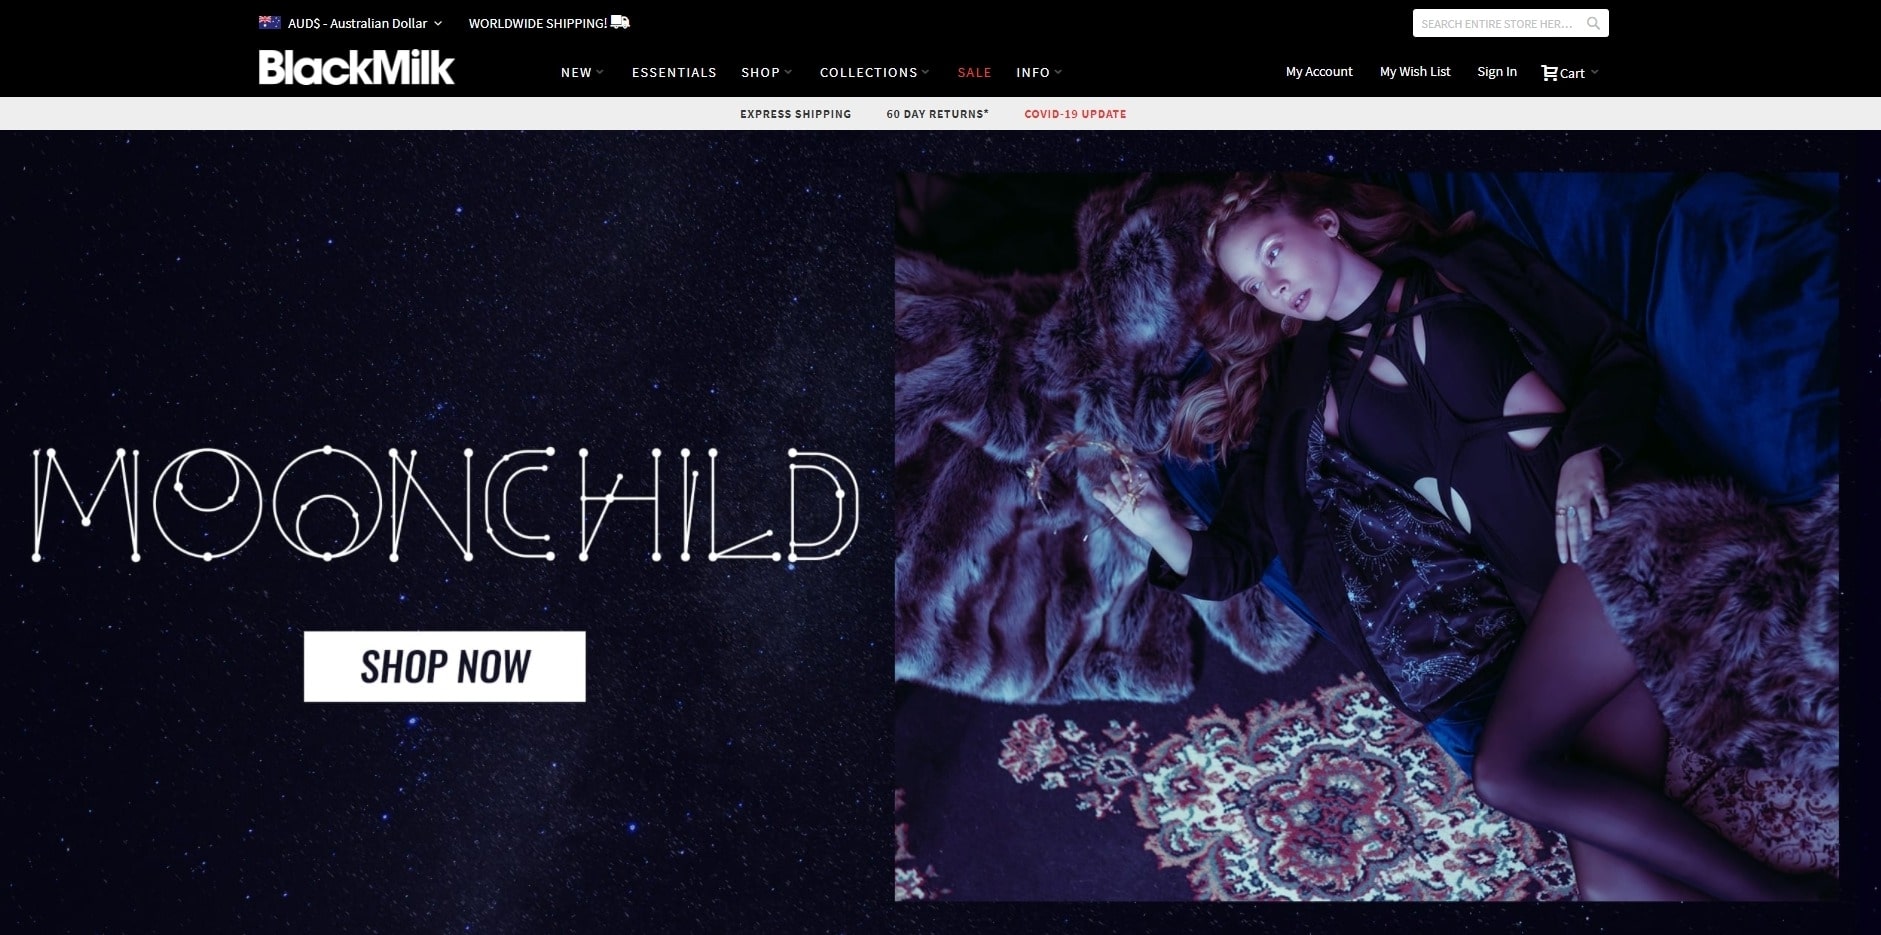Expand the COLLECTIONS menu
The width and height of the screenshot is (1881, 935).
click(x=874, y=72)
